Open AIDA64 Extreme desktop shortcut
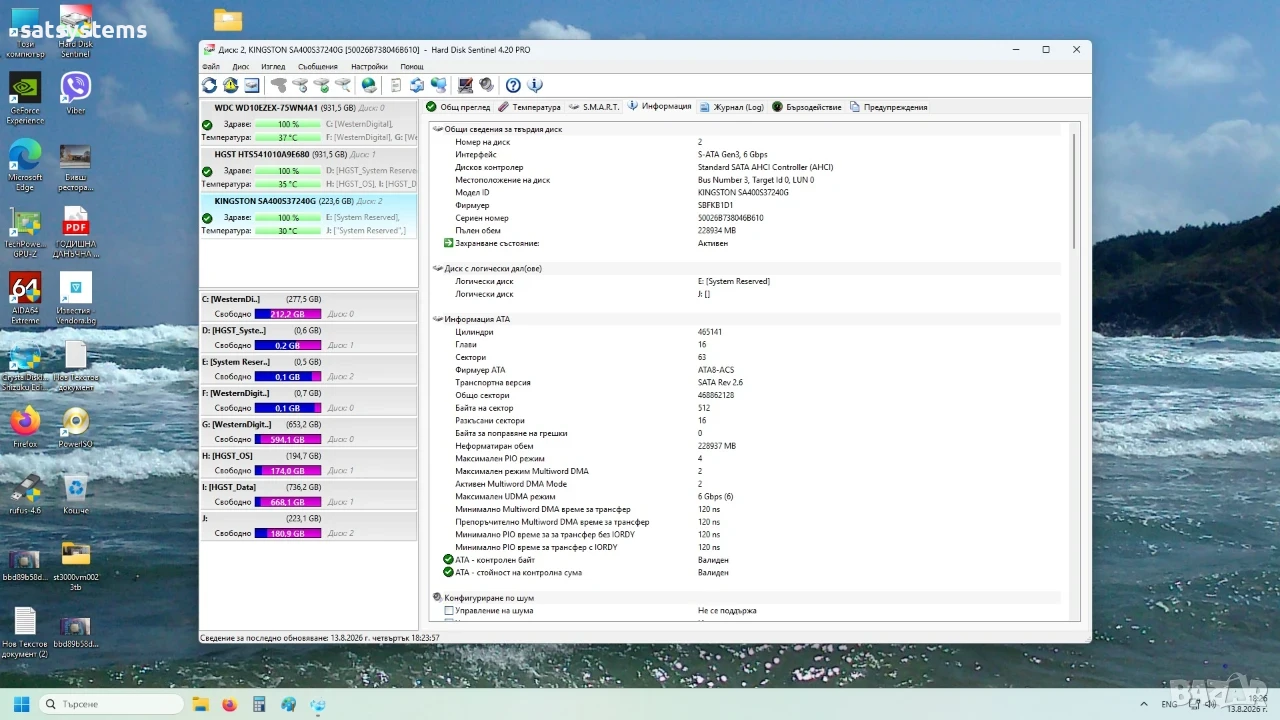Screen dimensions: 1280x720 point(25,299)
